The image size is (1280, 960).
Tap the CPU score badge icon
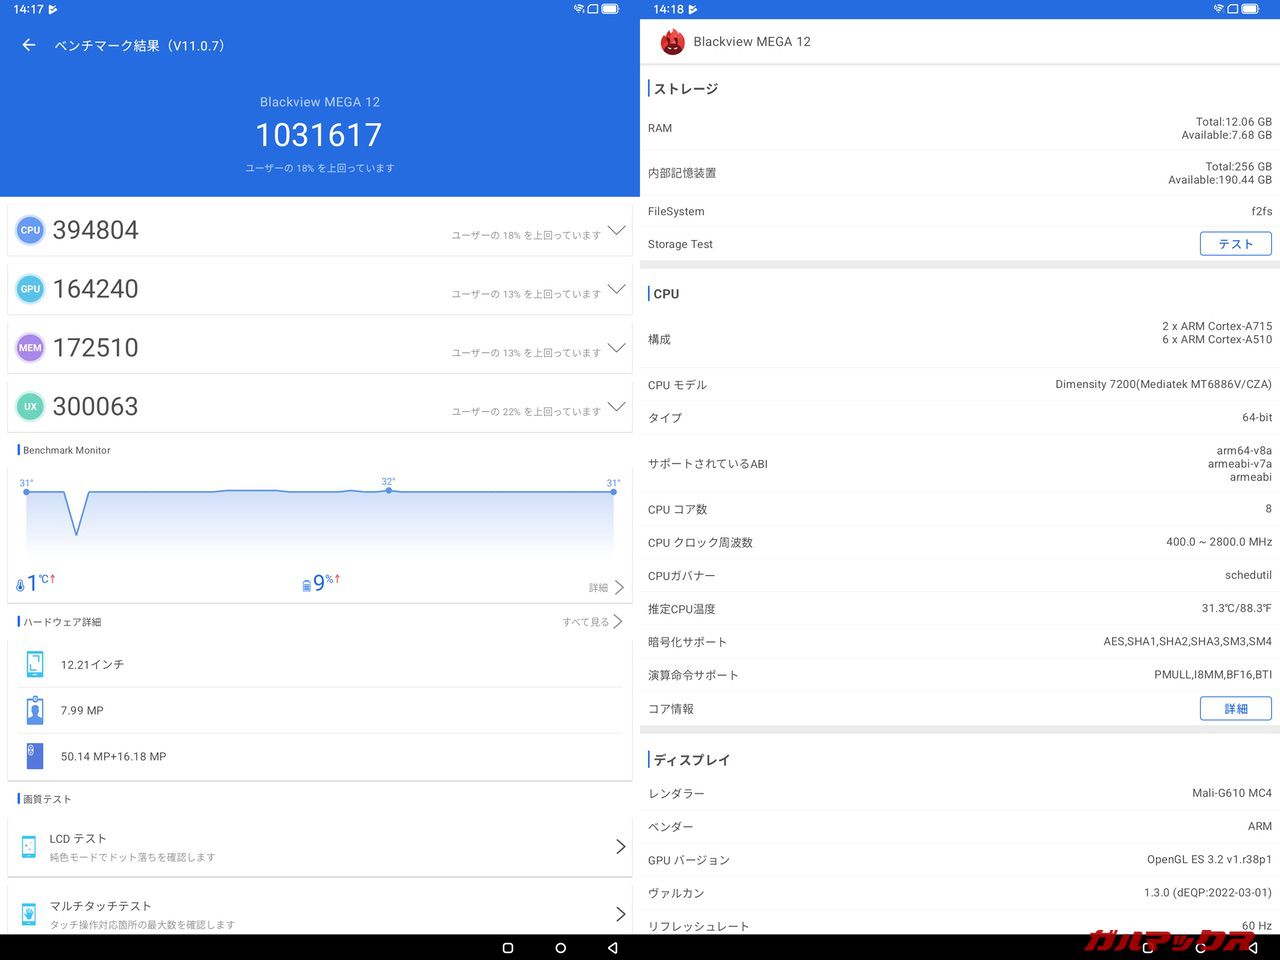pos(30,230)
